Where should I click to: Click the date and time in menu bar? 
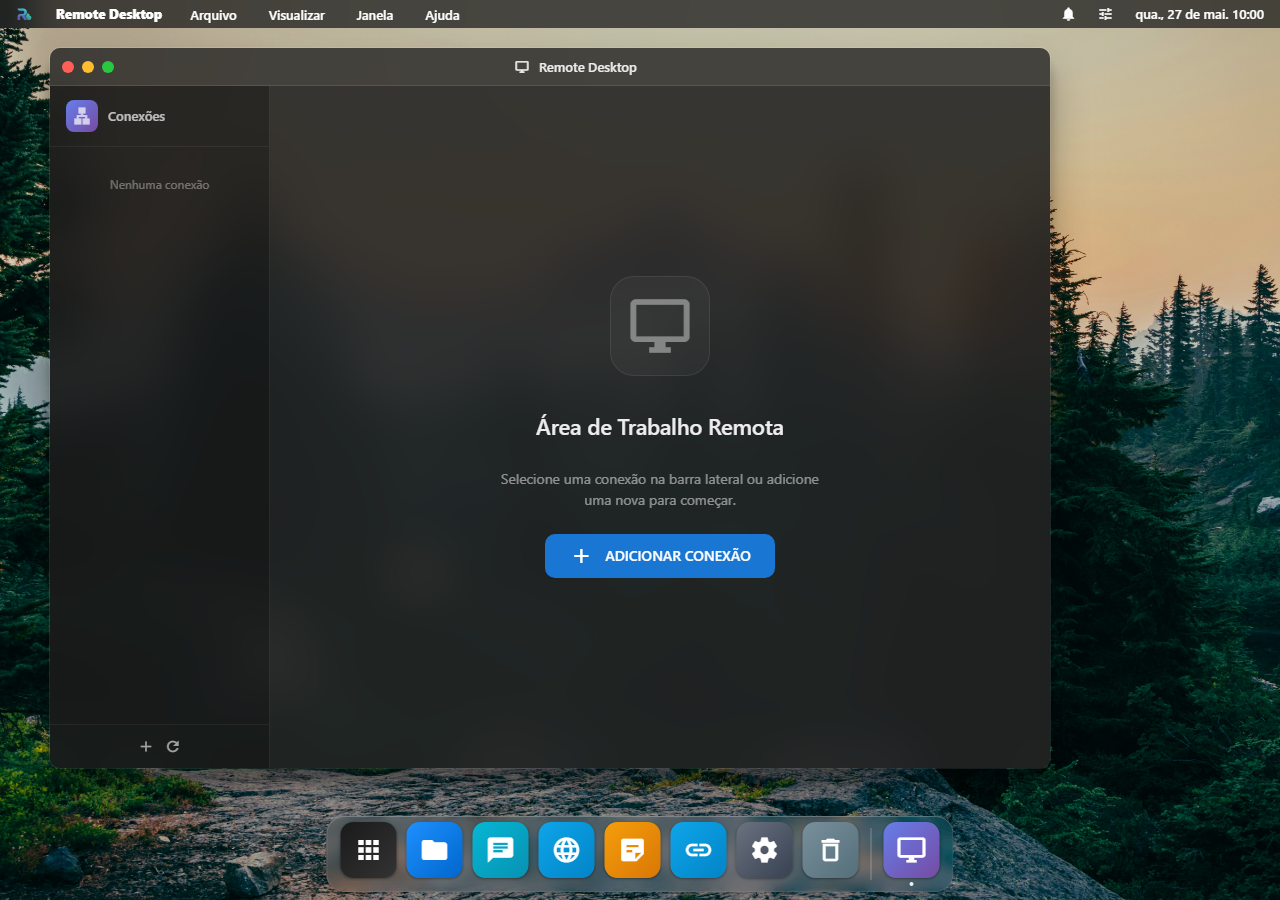1199,15
